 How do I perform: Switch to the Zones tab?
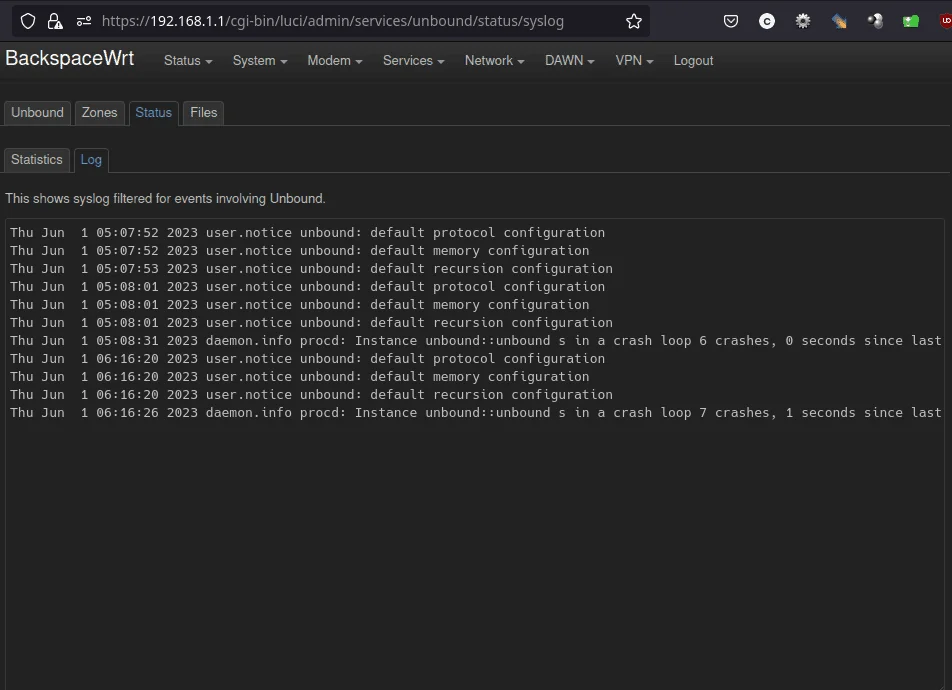[x=100, y=113]
